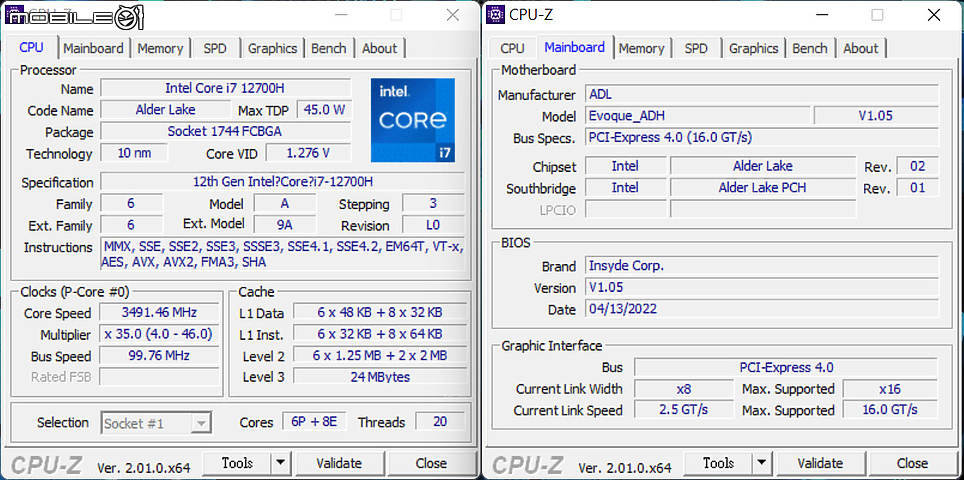Viewport: 964px width, 480px height.
Task: Select Mainboard tab in right window
Action: click(x=575, y=47)
